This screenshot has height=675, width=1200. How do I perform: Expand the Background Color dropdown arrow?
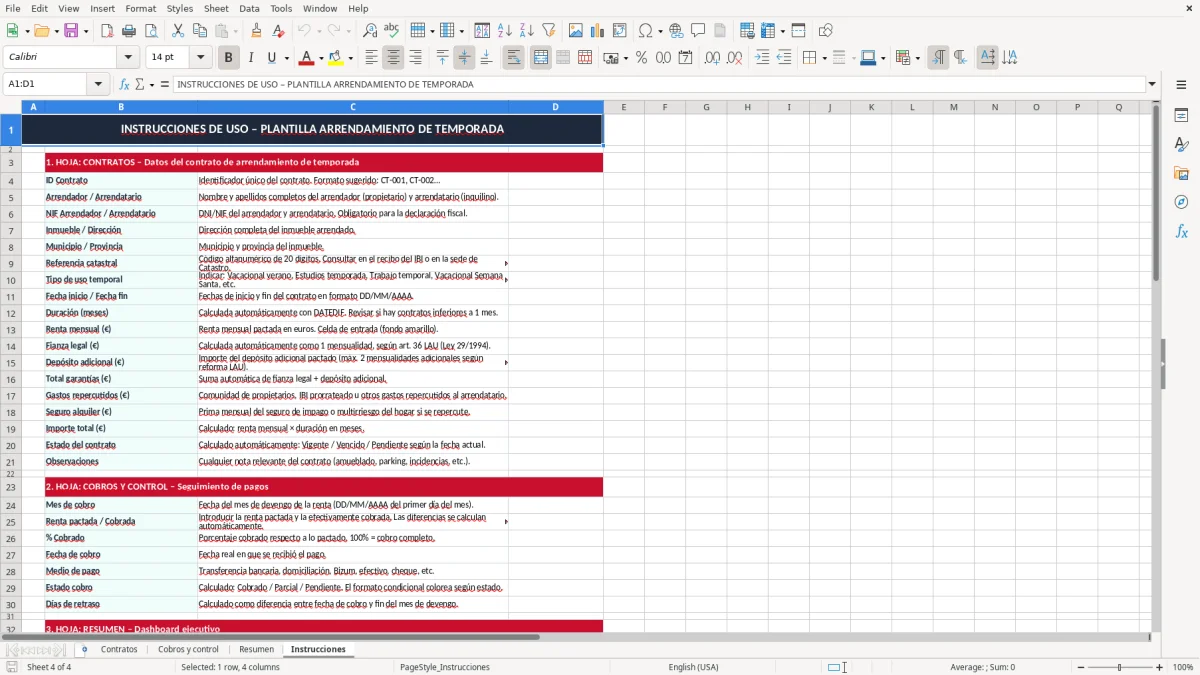coord(350,58)
